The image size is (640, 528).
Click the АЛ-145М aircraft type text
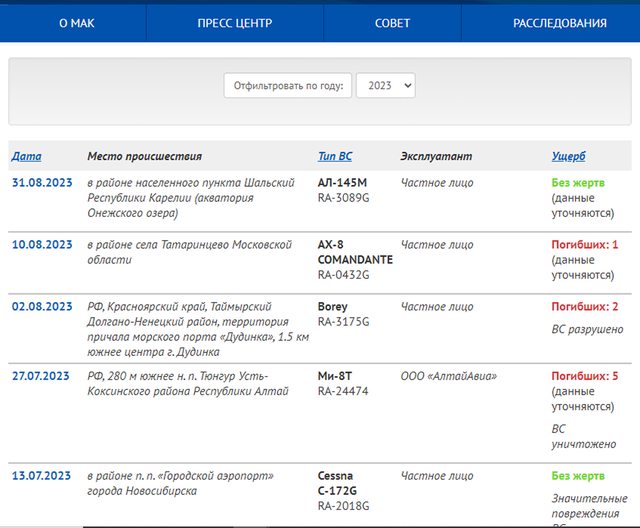pos(342,182)
